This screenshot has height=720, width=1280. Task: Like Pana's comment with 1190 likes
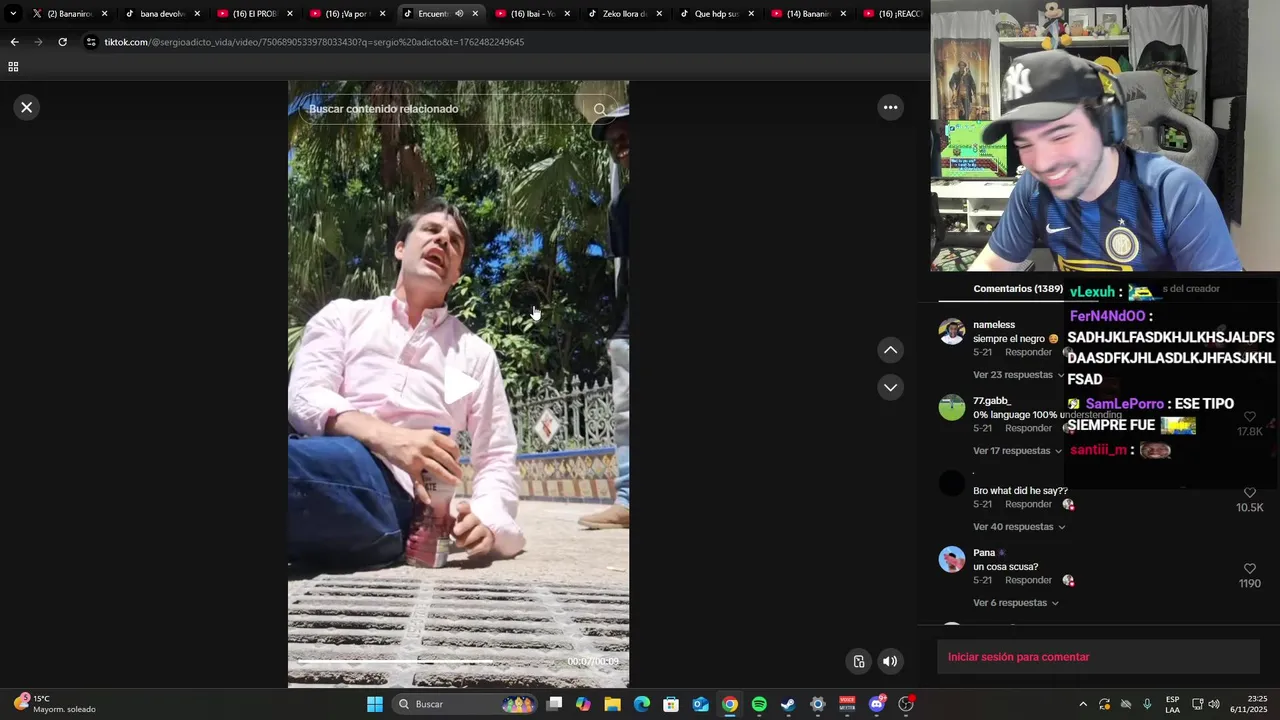[x=1250, y=569]
